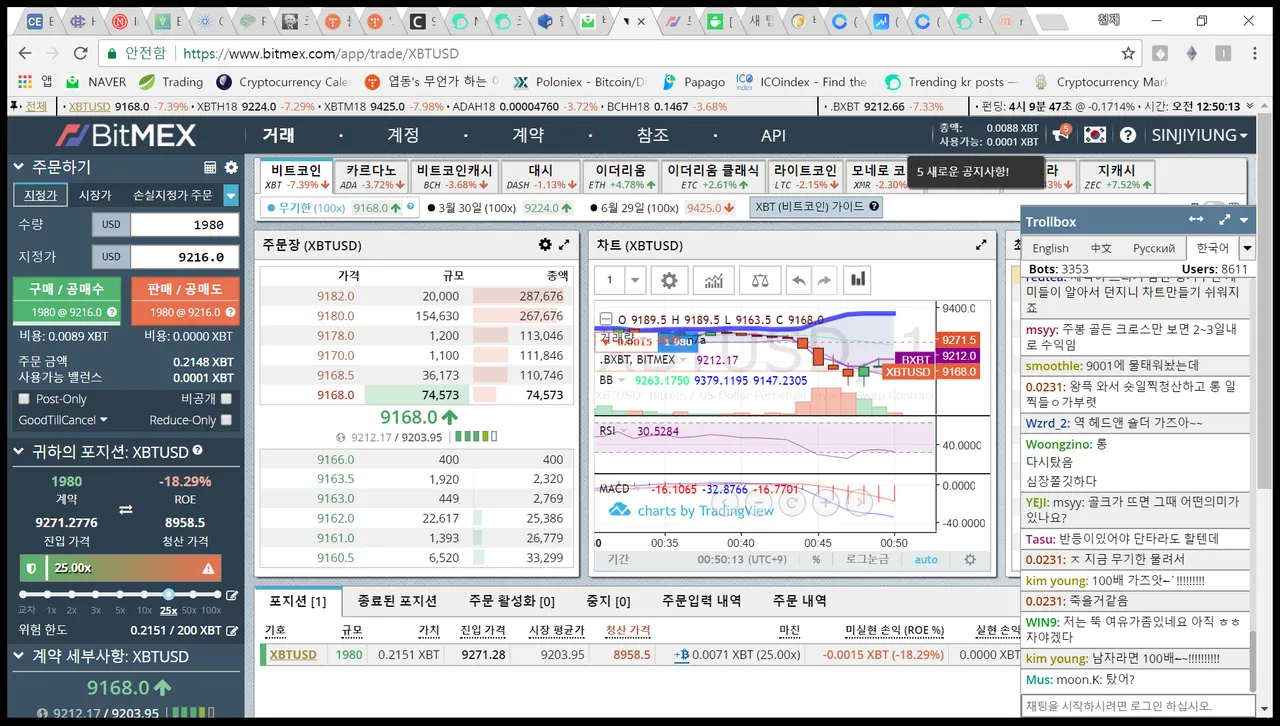Edit the risk limit 200 XBT icon

(x=232, y=631)
